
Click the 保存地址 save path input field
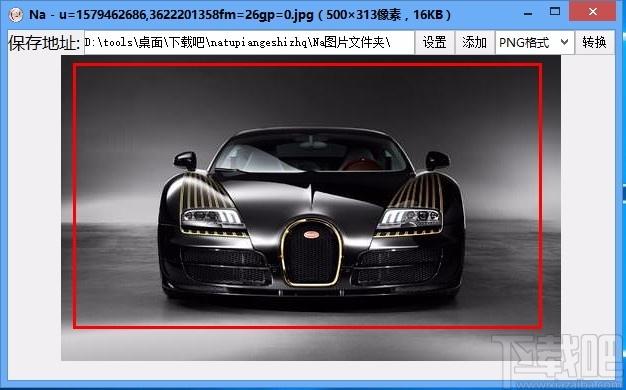point(249,42)
